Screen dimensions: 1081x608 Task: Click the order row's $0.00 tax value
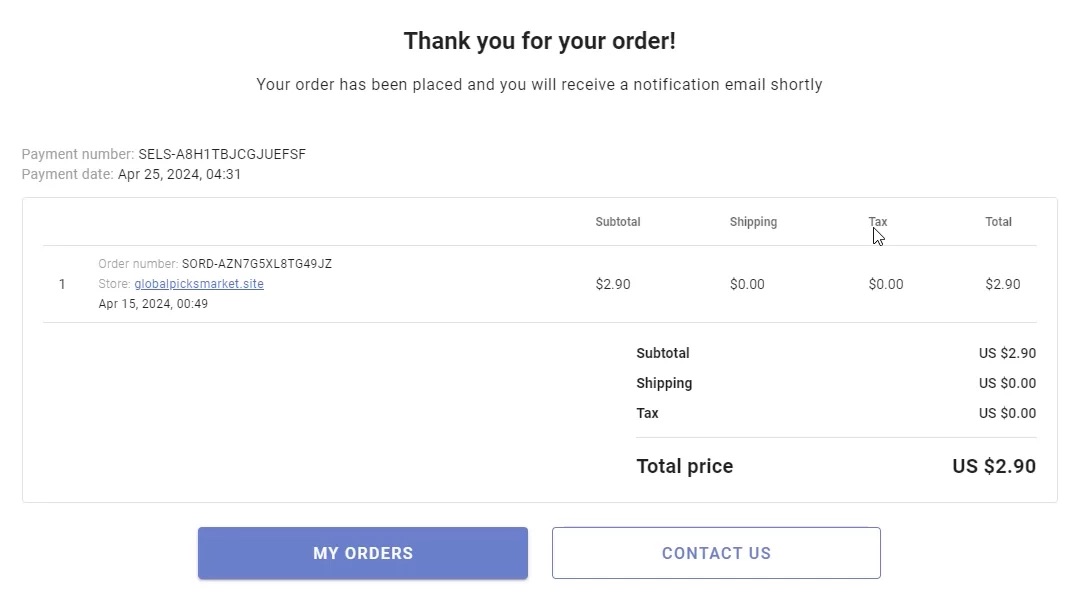click(x=886, y=284)
